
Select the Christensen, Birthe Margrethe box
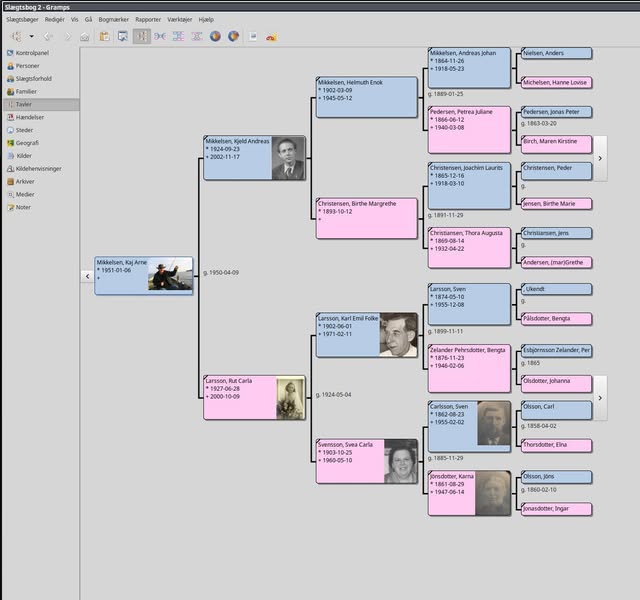[x=367, y=218]
